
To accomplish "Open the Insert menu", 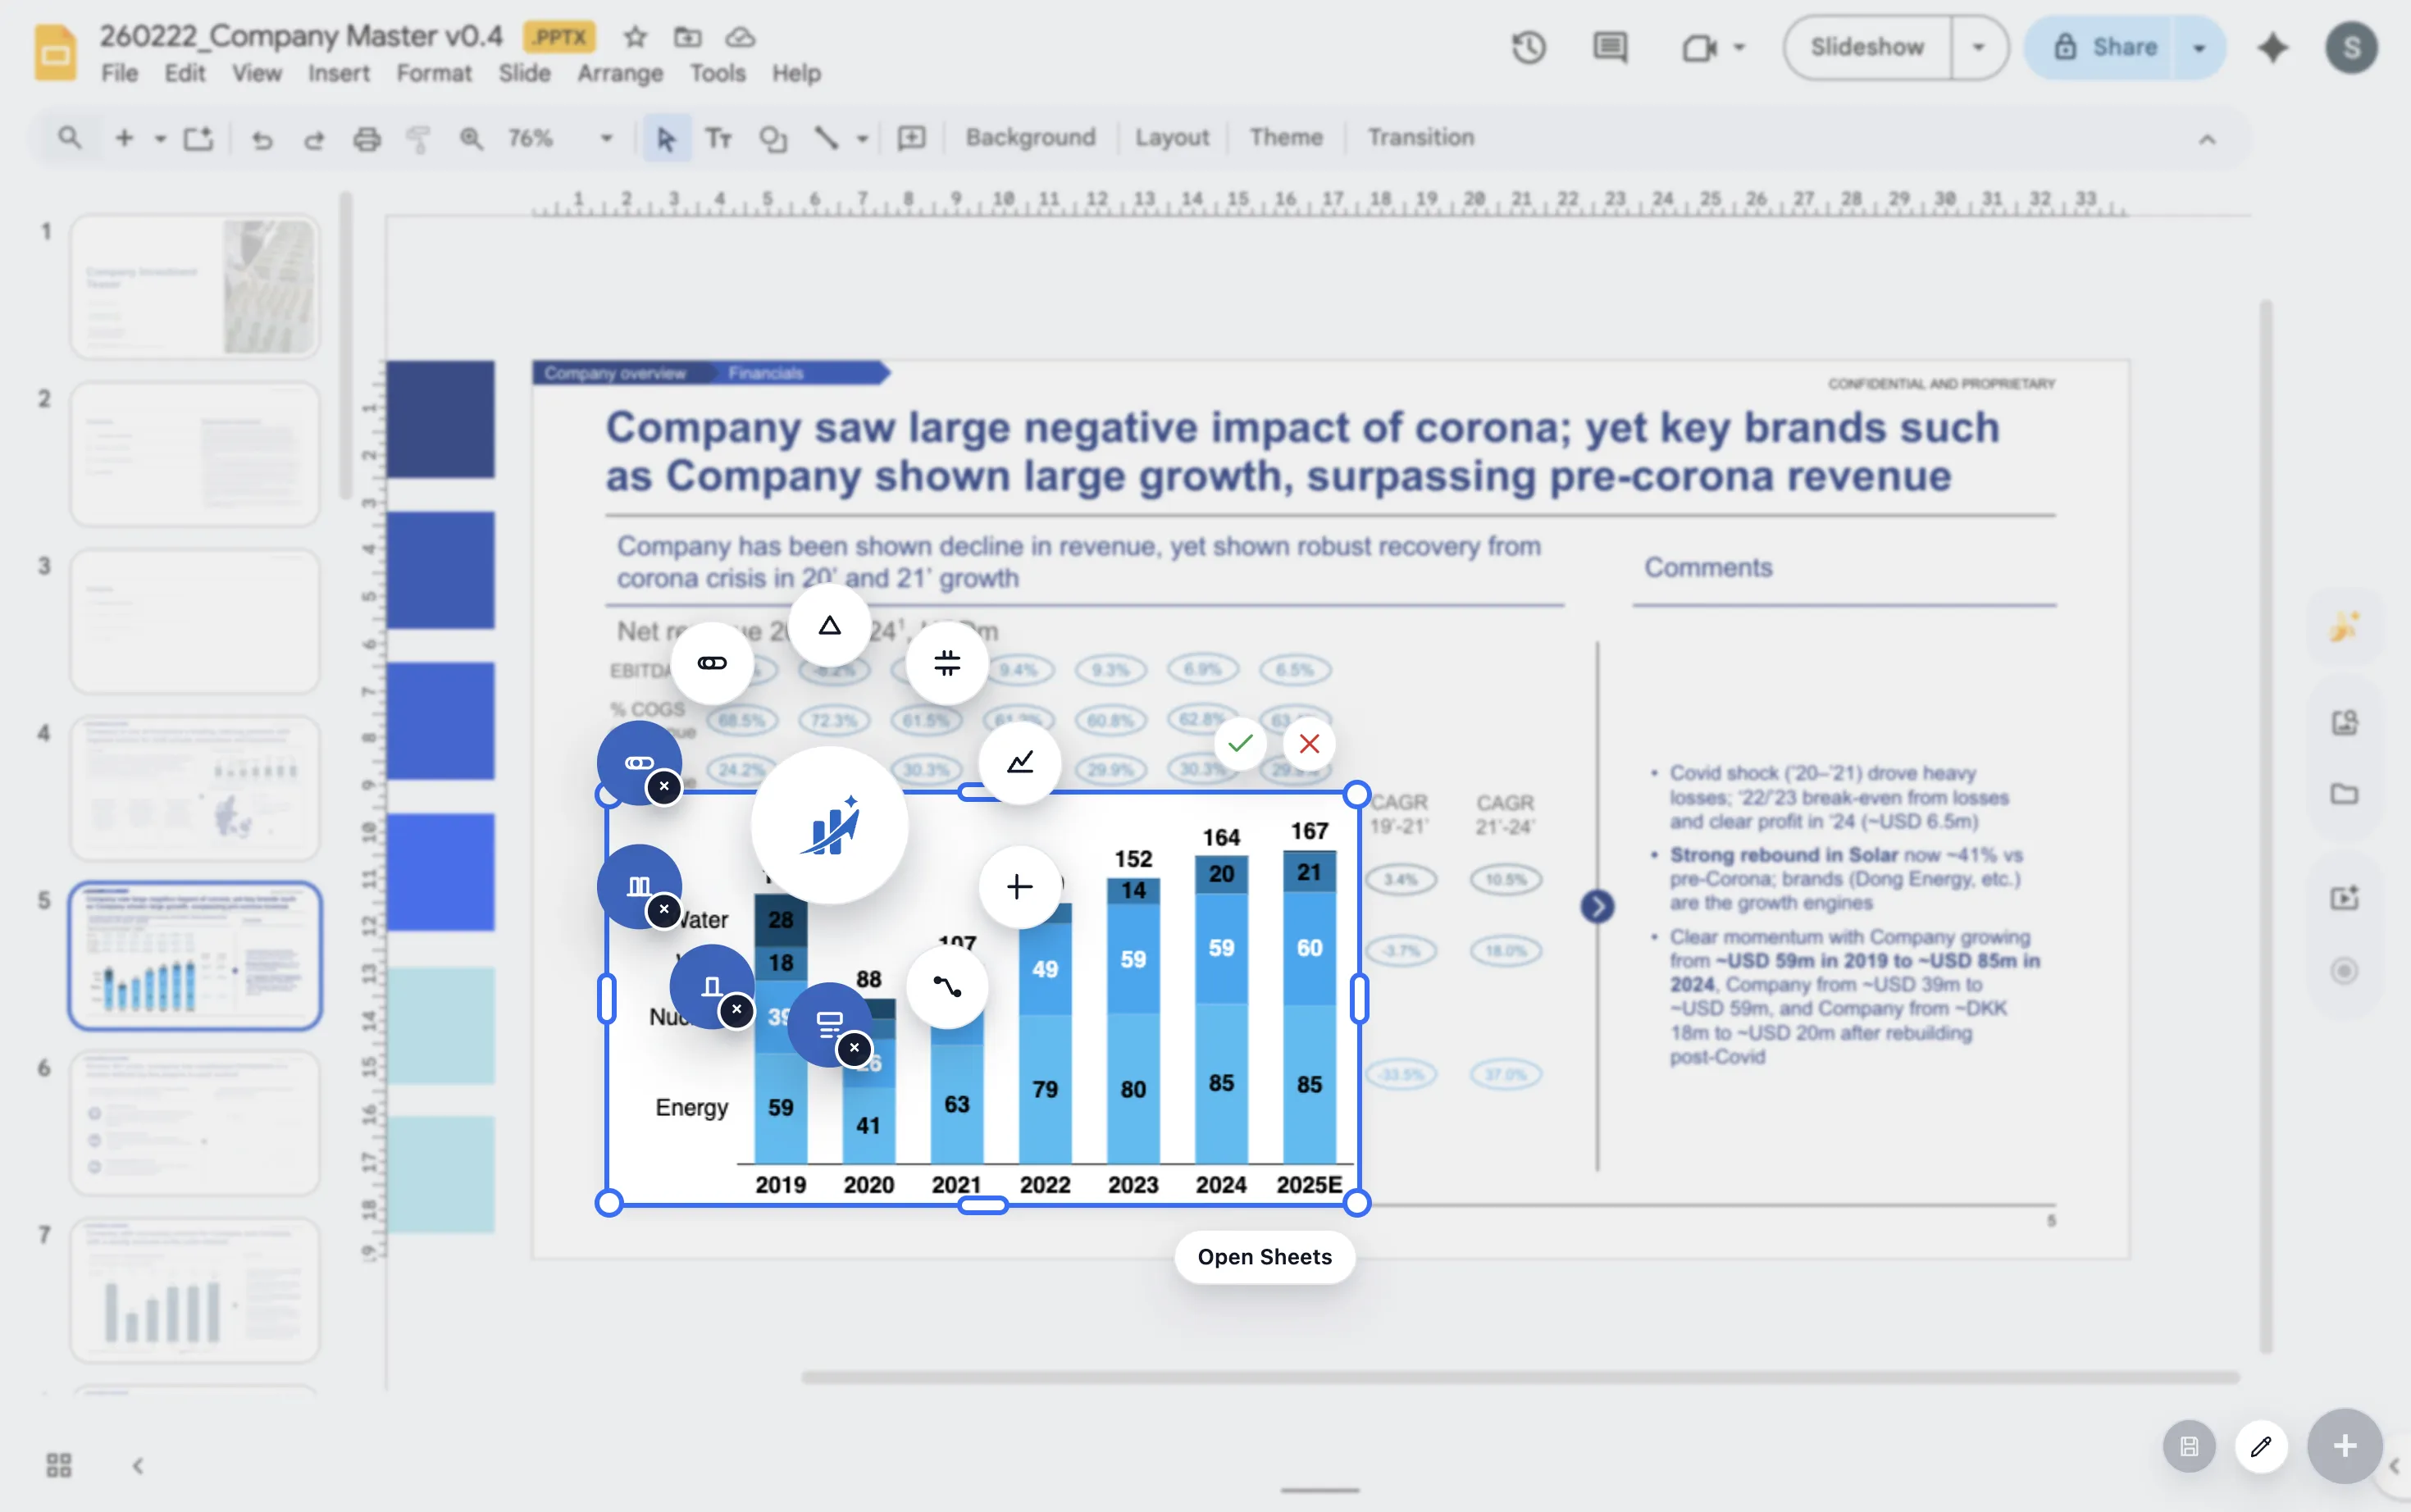I will 338,73.
